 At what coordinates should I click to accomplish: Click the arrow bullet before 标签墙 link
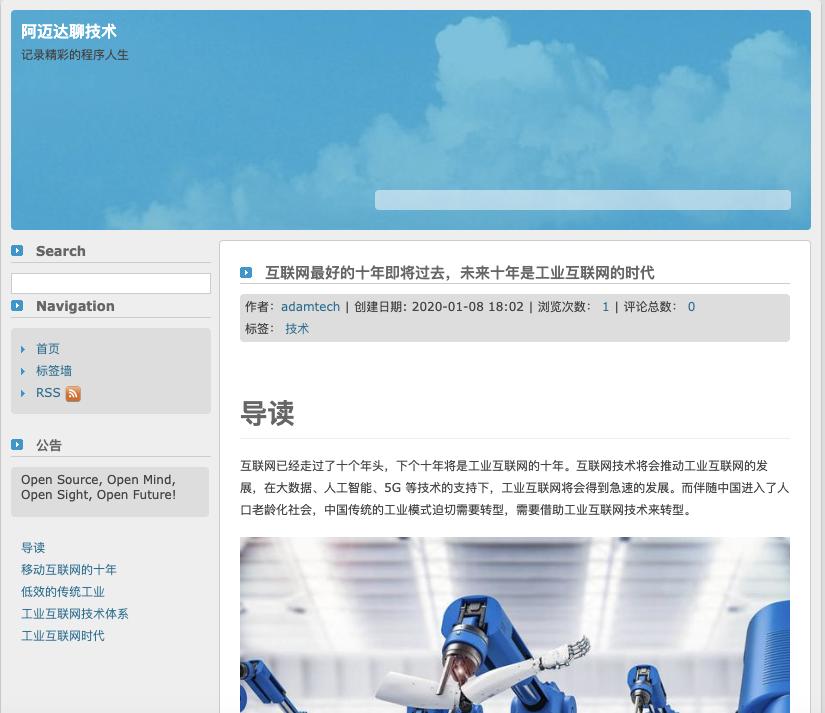[25, 371]
